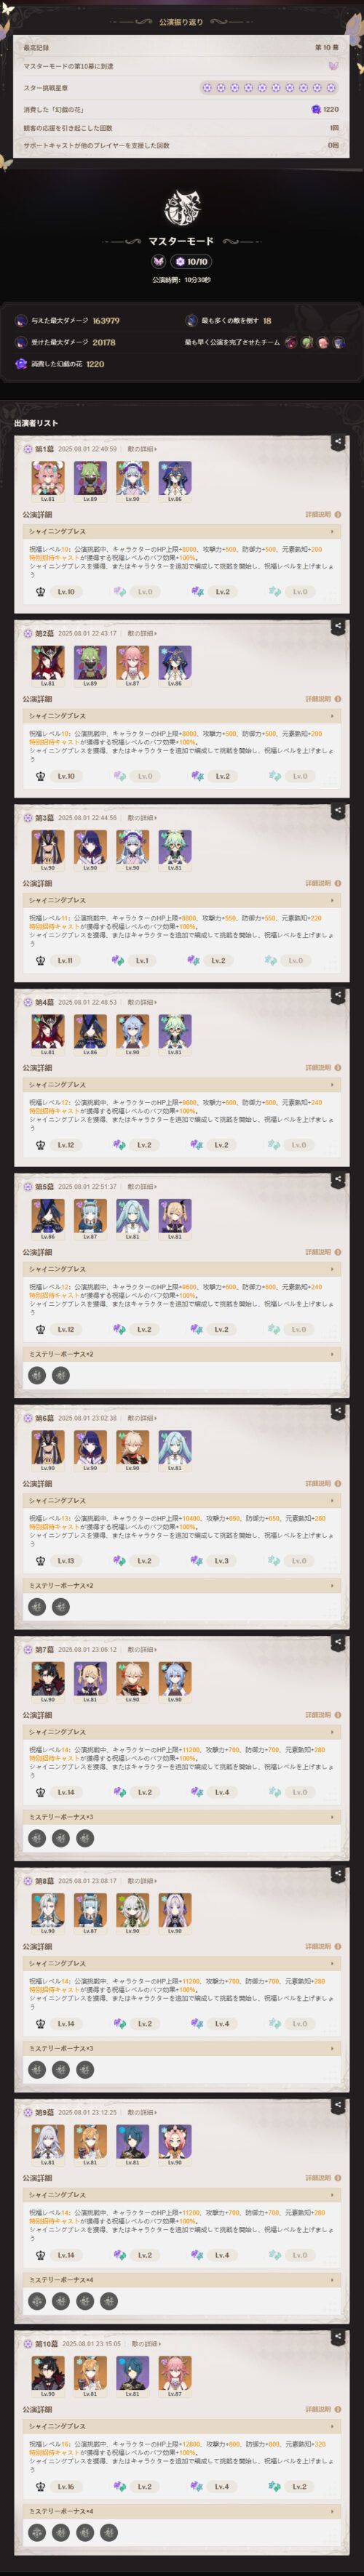Open 詳細説明 link in 第4幕
Image resolution: width=364 pixels, height=2576 pixels.
318,1067
